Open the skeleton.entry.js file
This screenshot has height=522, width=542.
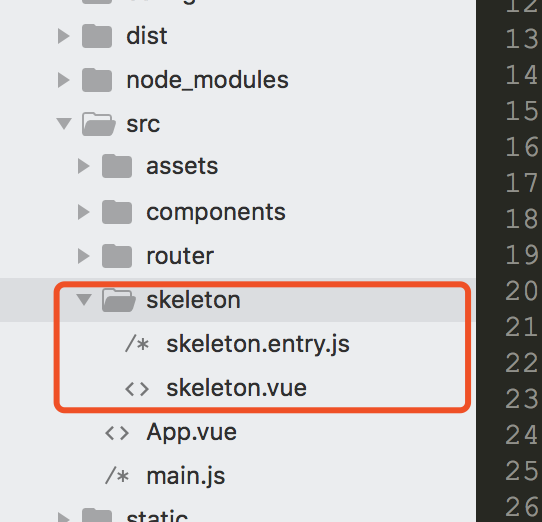(x=258, y=345)
